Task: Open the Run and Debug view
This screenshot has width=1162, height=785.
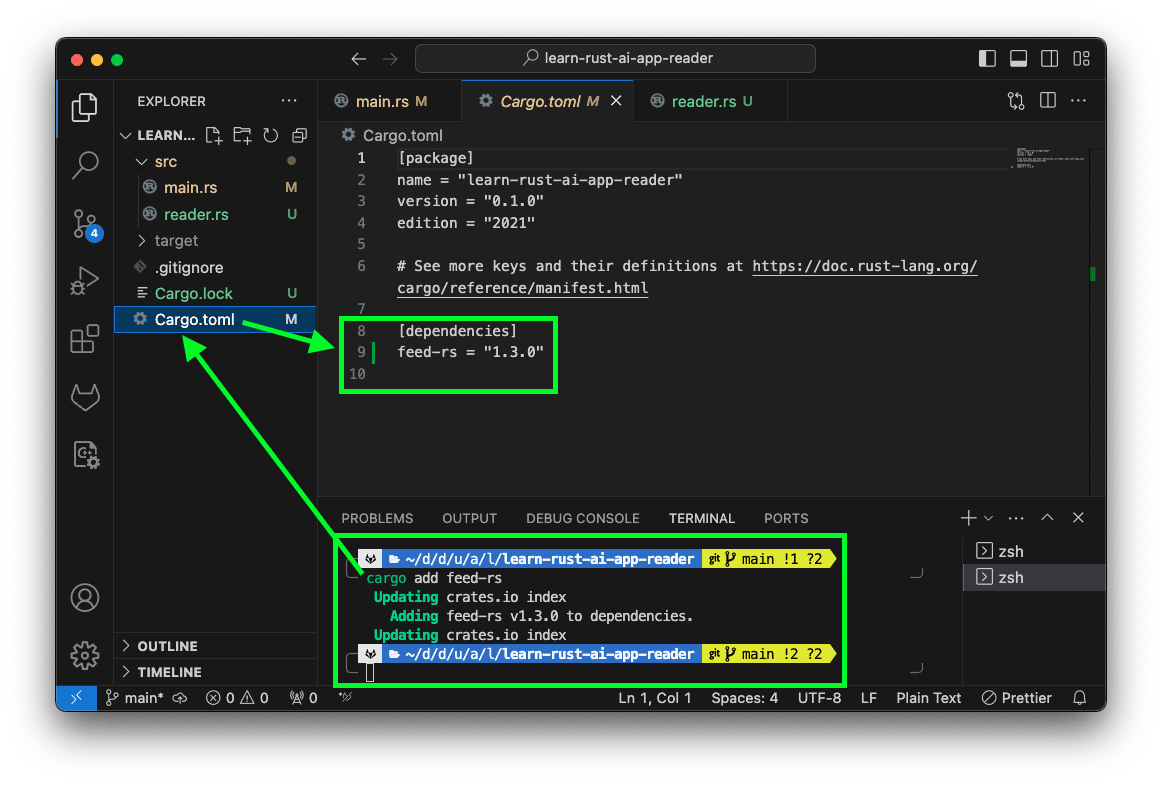Action: 84,281
